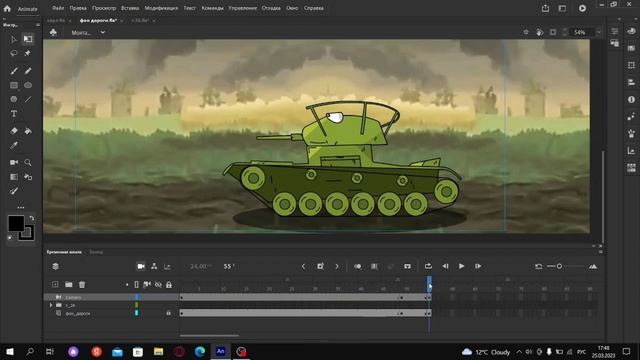Enable onion skin on timeline
Image resolution: width=640 pixels, height=360 pixels.
(358, 266)
